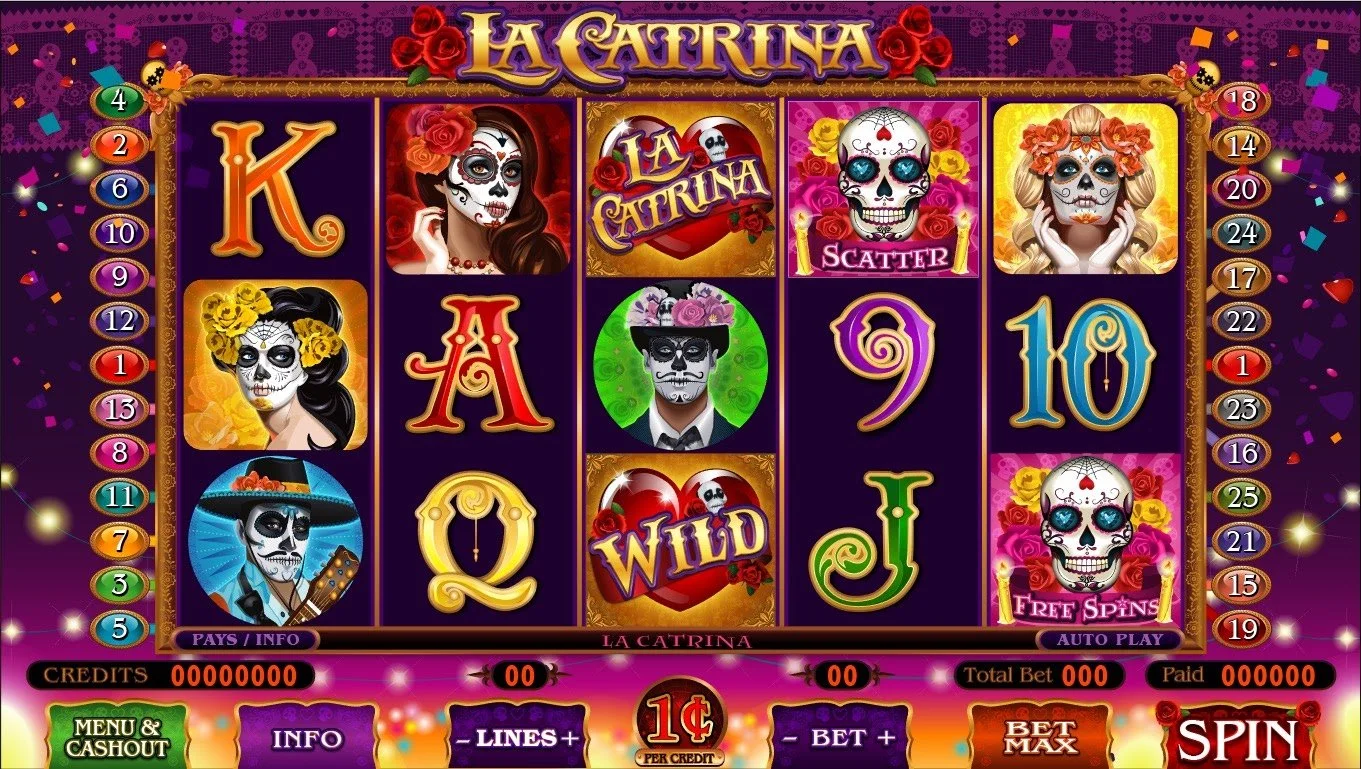This screenshot has width=1361, height=769.
Task: Click the WILD heart symbol
Action: [x=680, y=540]
